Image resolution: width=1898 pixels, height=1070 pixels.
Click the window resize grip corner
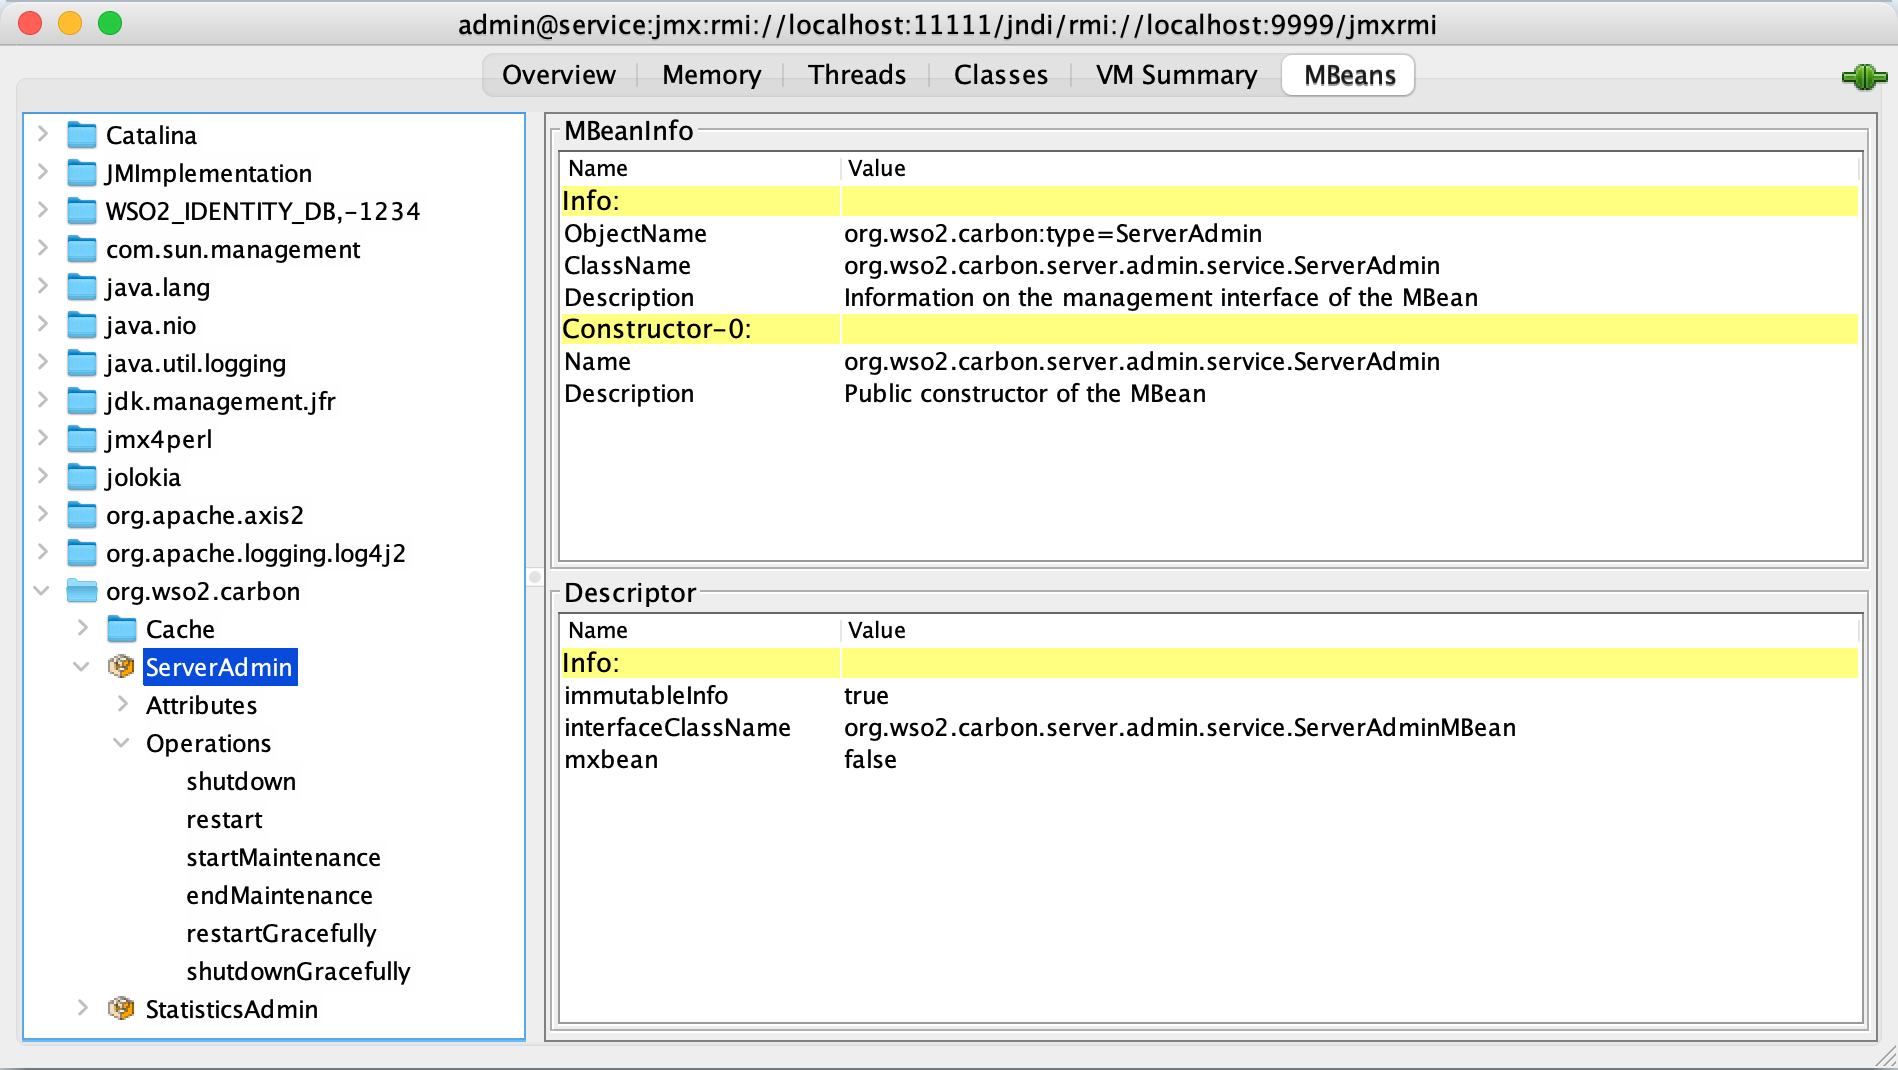(1885, 1057)
